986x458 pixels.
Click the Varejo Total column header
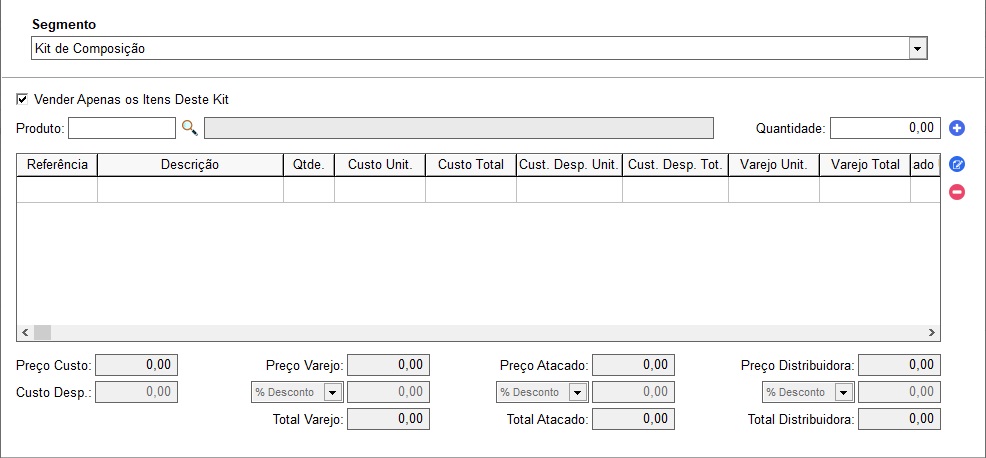(865, 165)
